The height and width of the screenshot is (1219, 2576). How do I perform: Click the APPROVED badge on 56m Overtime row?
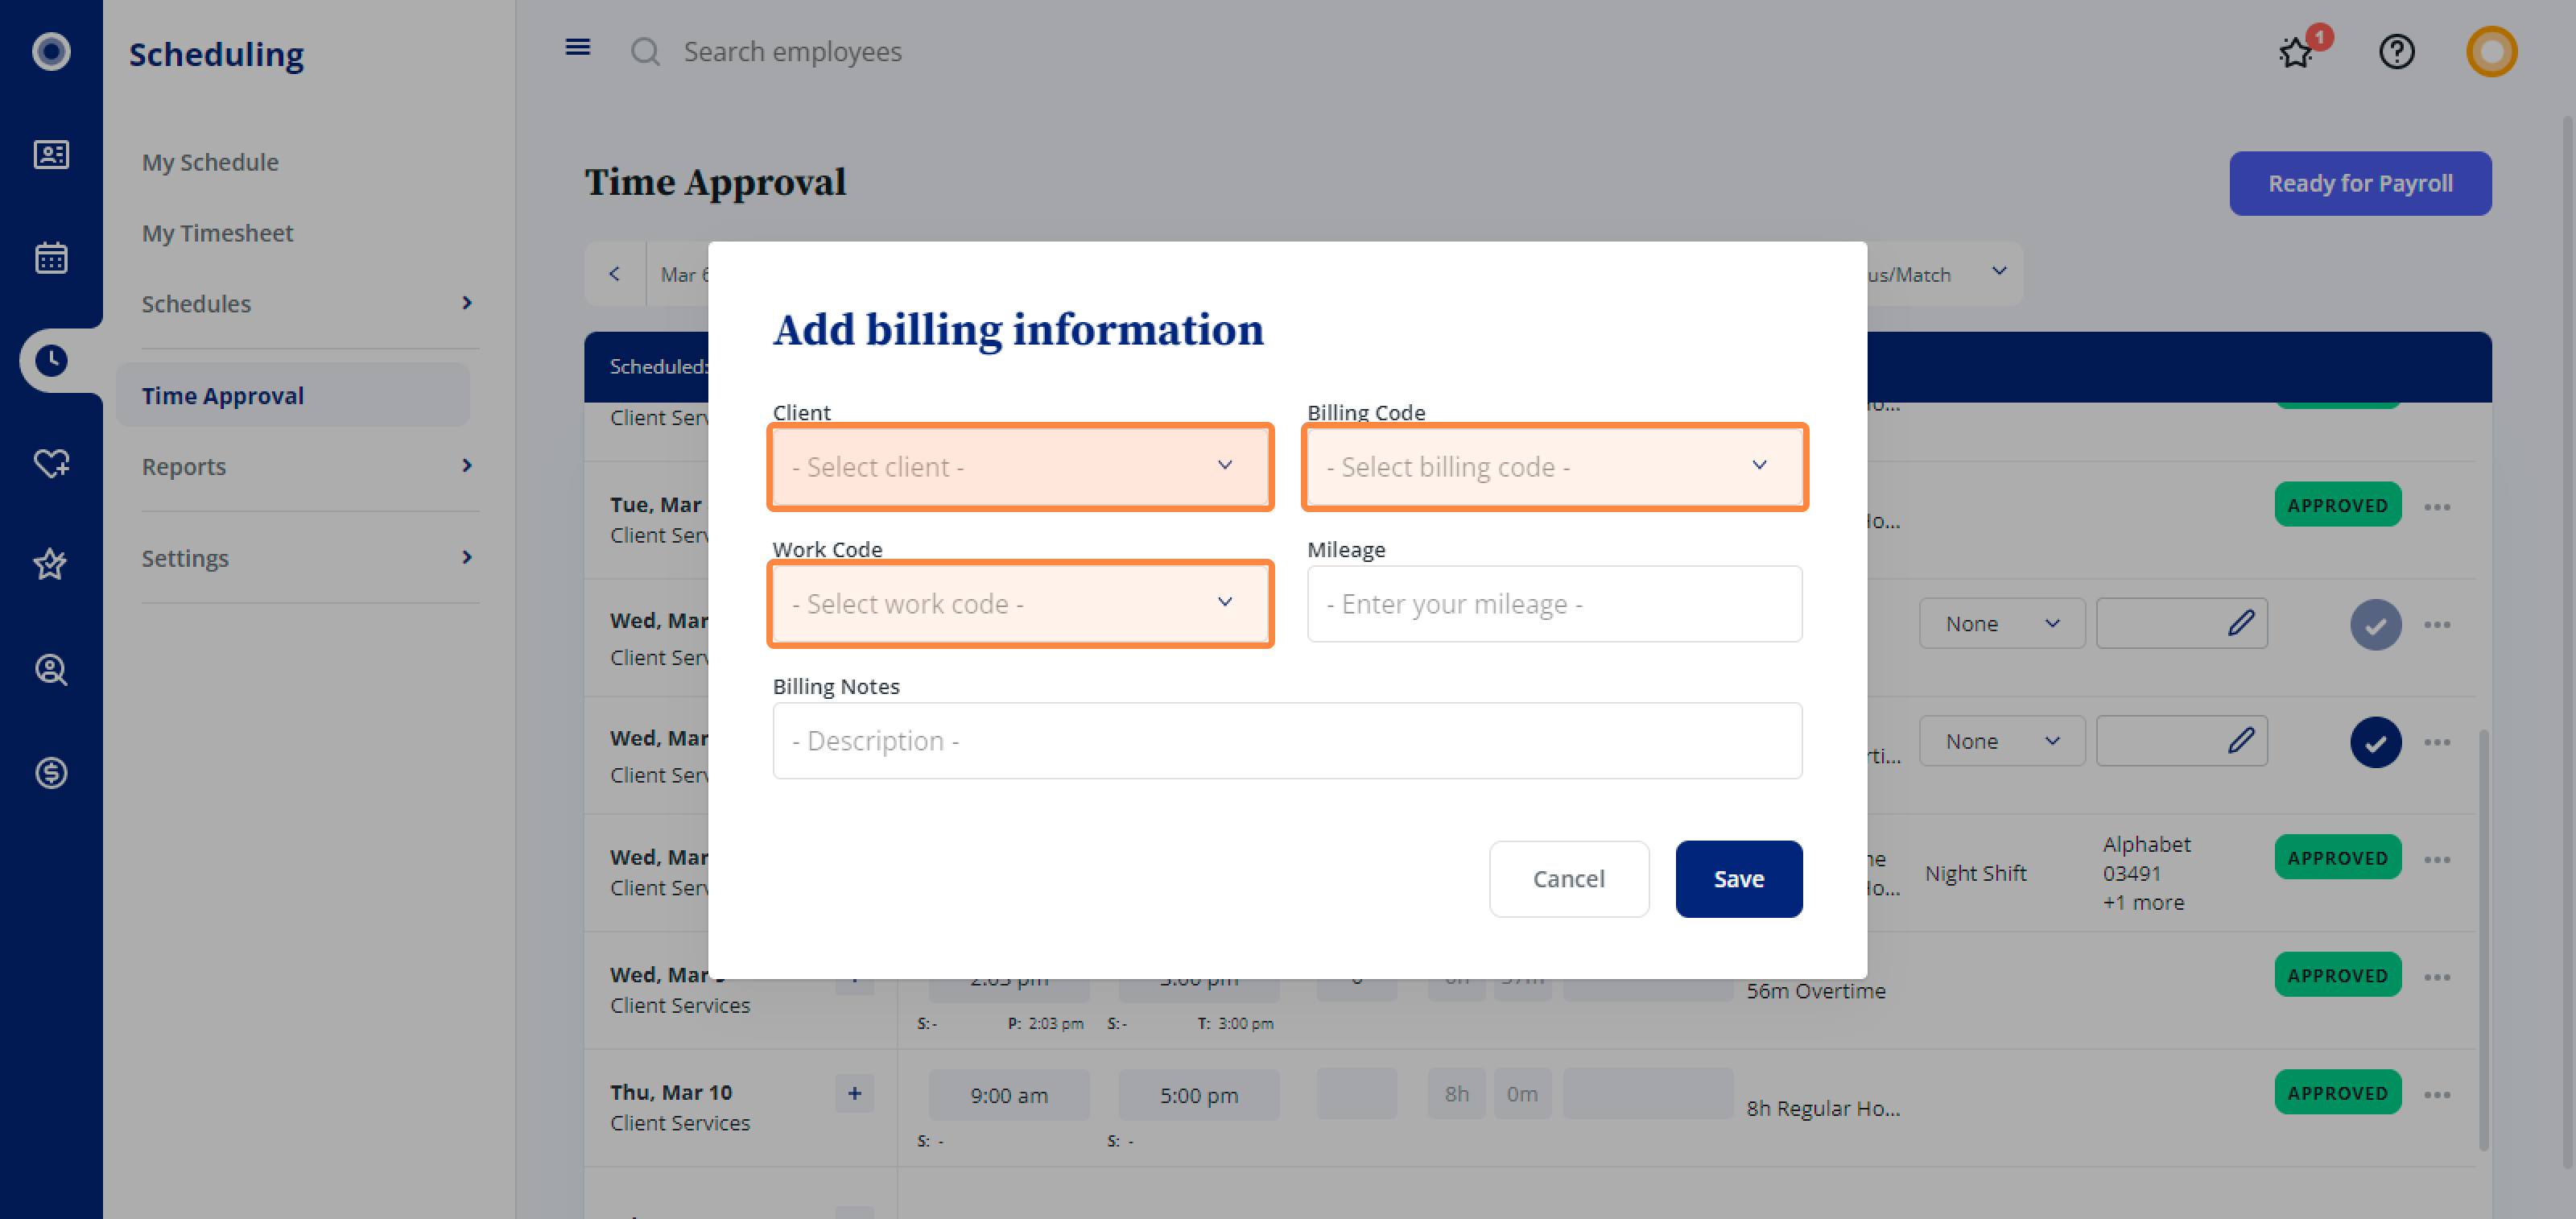[x=2337, y=975]
